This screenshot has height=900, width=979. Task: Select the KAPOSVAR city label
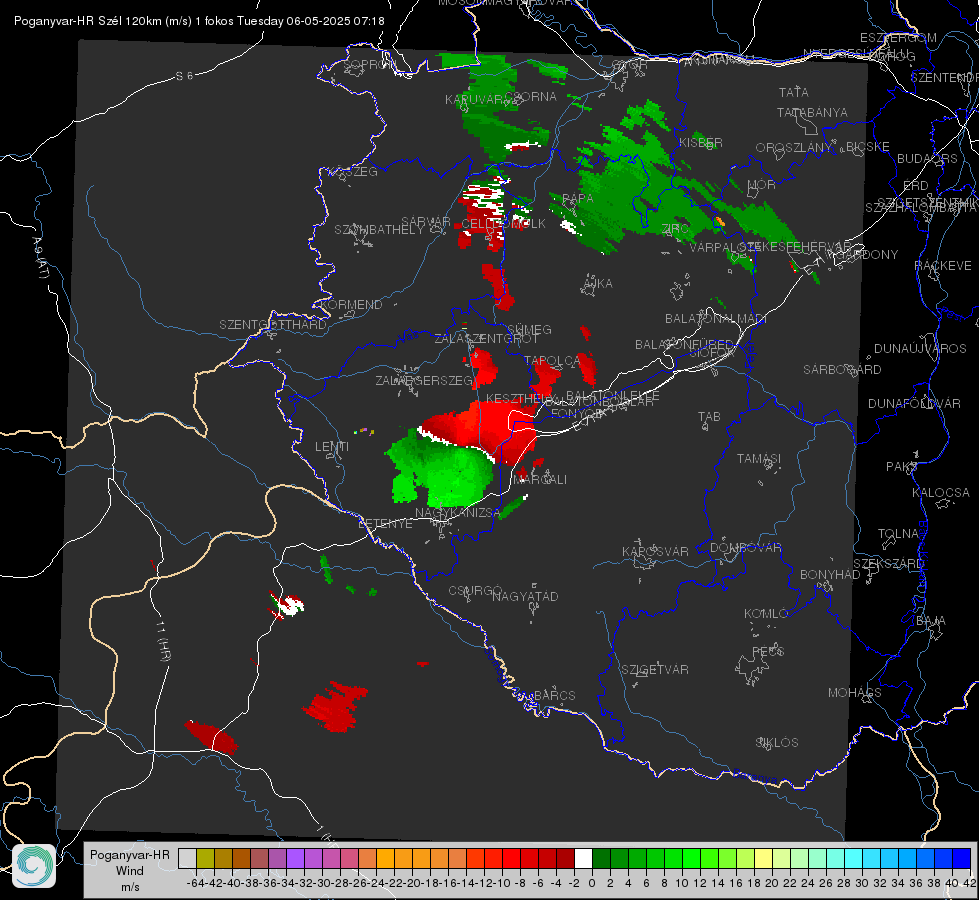(x=655, y=551)
